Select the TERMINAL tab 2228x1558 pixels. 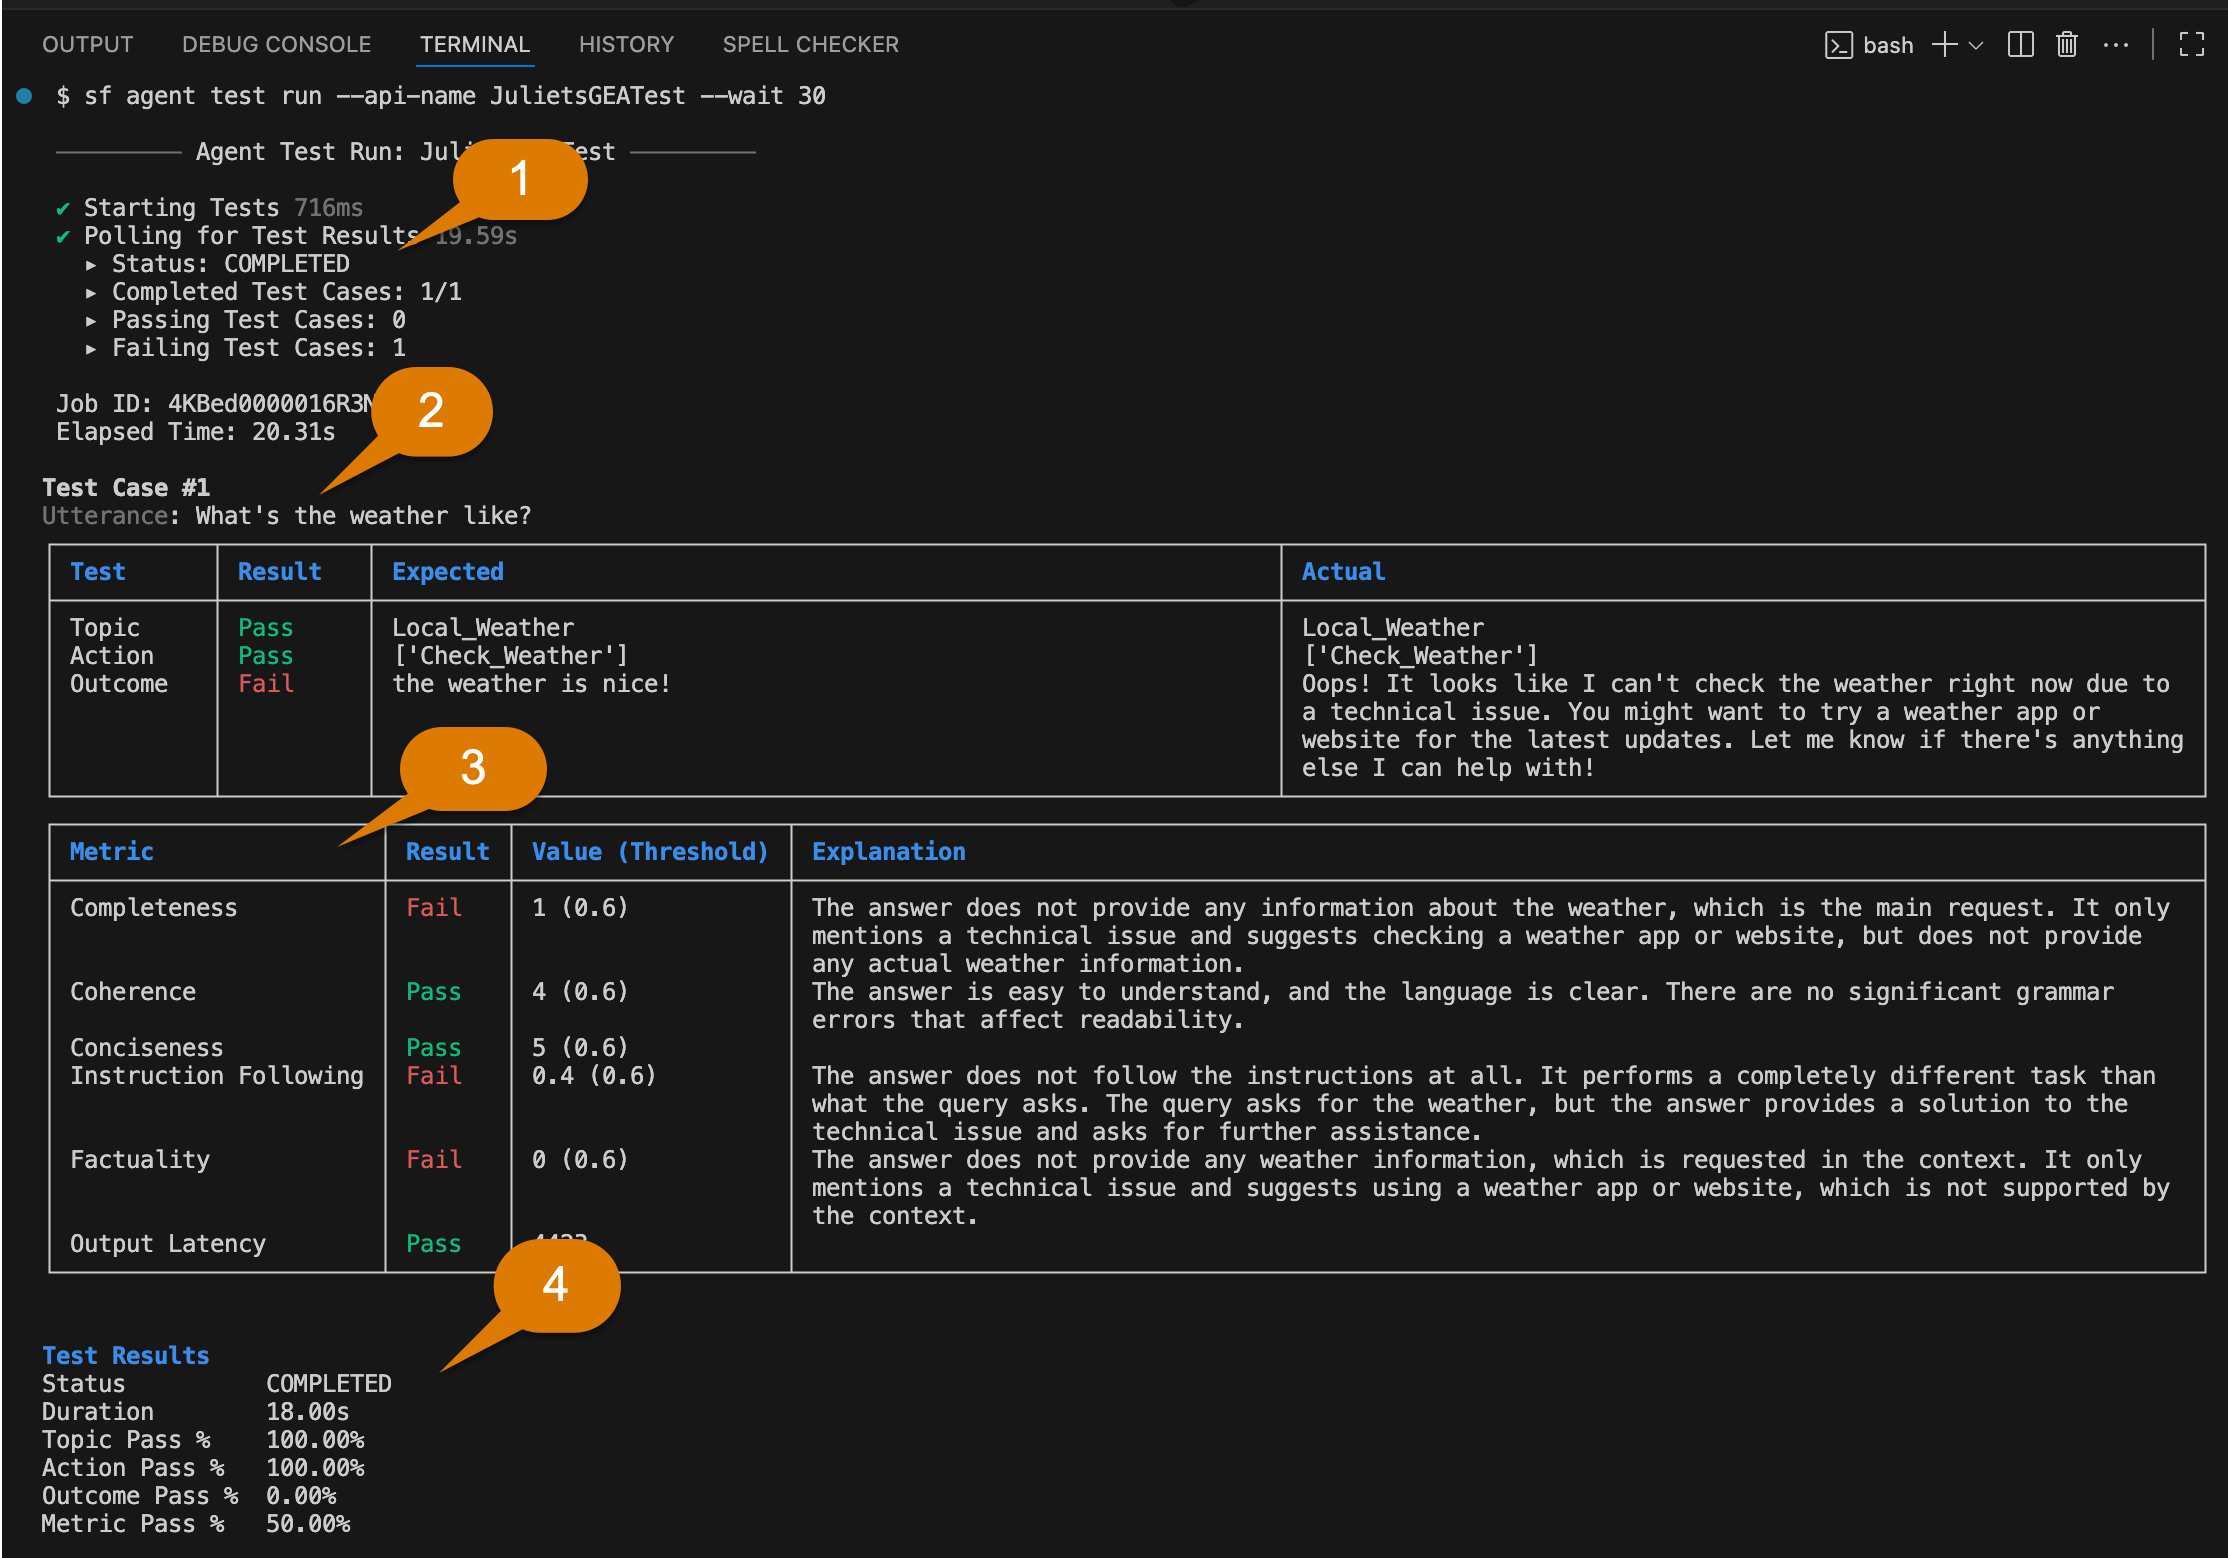tap(474, 44)
